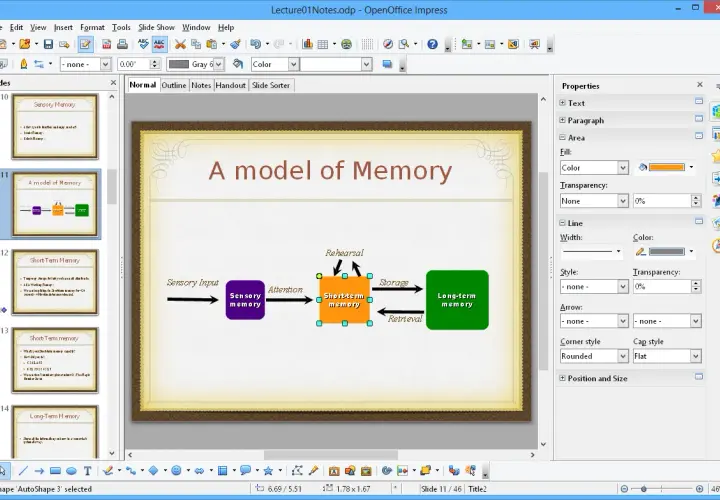Viewport: 720px width, 500px height.
Task: Open the Fontwork Gallery icon
Action: click(334, 471)
